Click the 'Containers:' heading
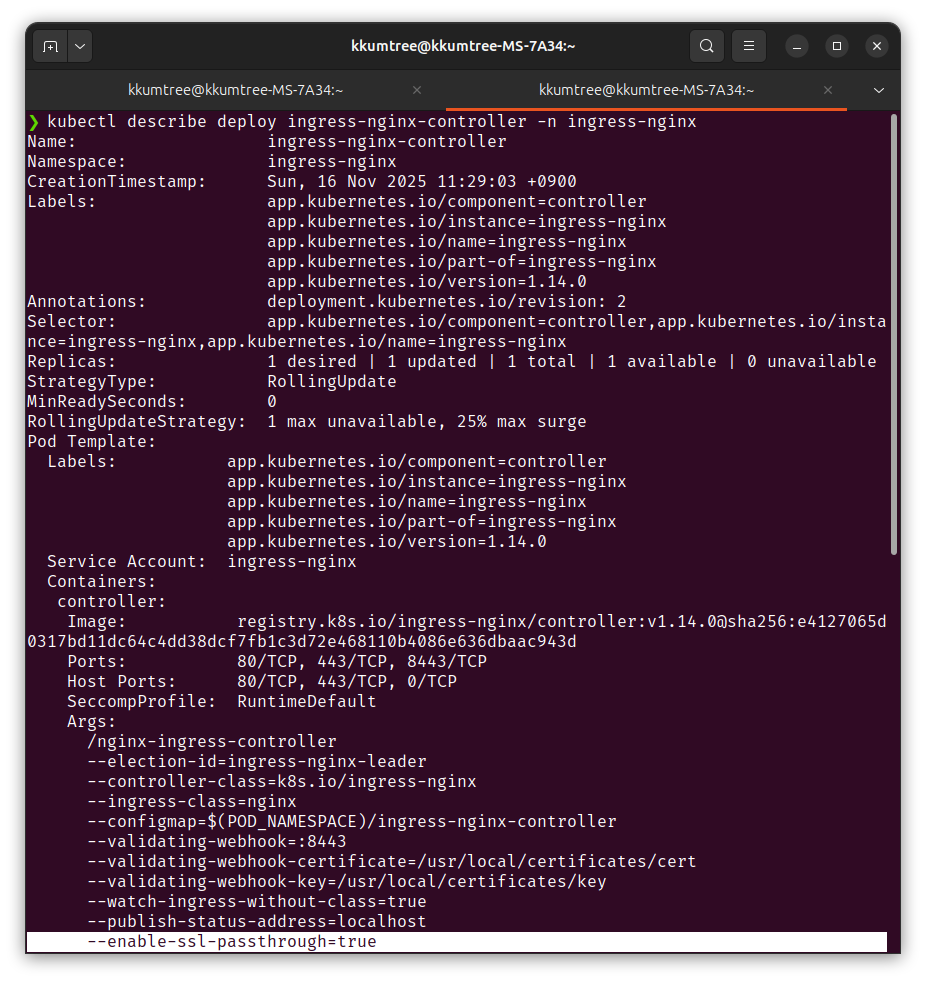This screenshot has width=926, height=982. pyautogui.click(x=101, y=581)
